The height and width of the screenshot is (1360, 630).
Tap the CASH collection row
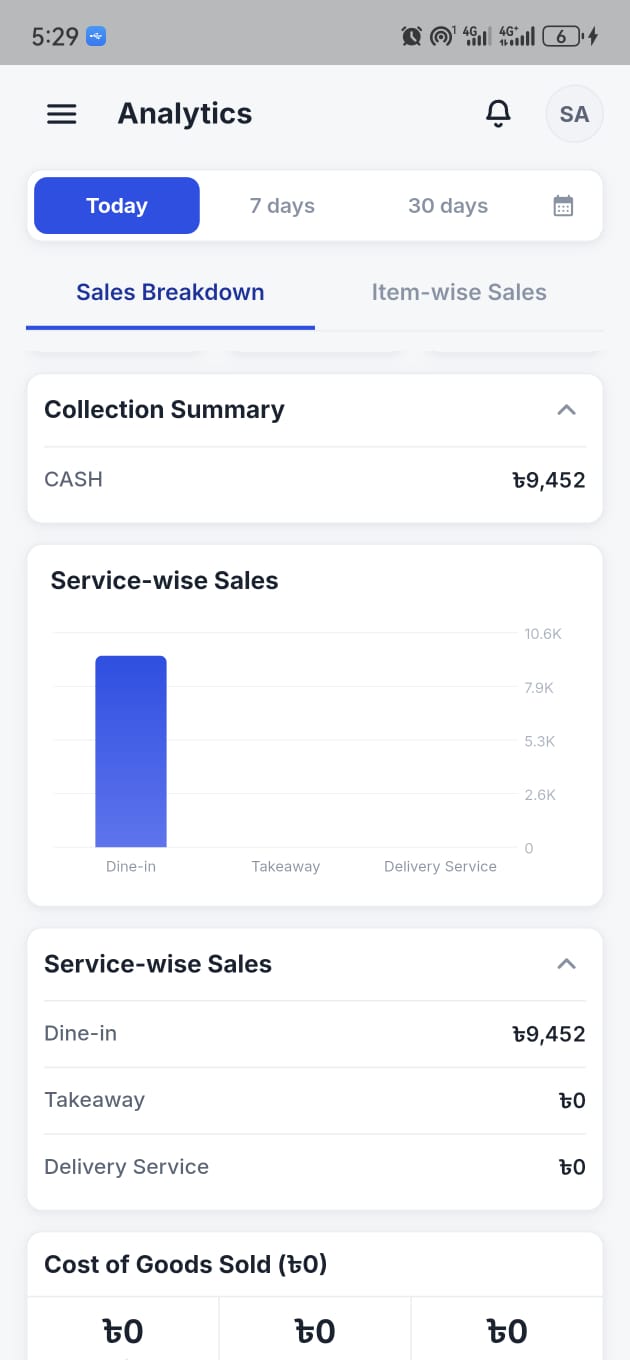pos(315,480)
